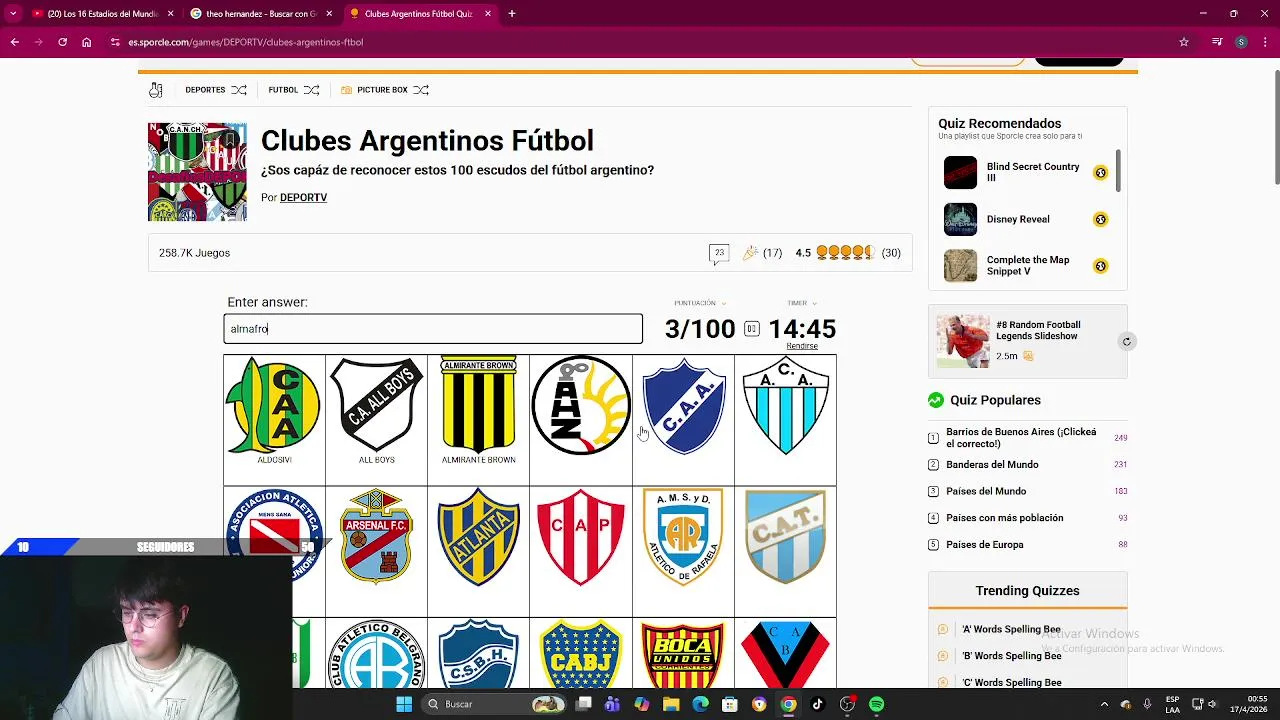Screen dimensions: 1280x720
Task: Refresh the recommended slideshow card
Action: [1126, 342]
